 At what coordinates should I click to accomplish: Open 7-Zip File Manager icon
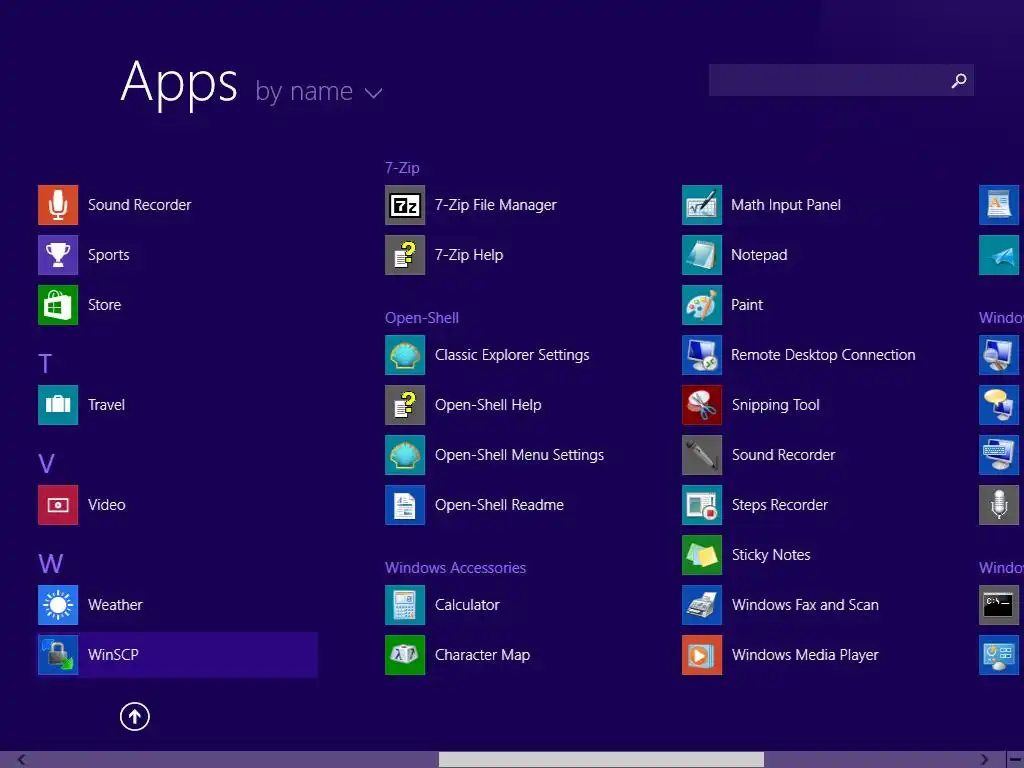[x=405, y=204]
